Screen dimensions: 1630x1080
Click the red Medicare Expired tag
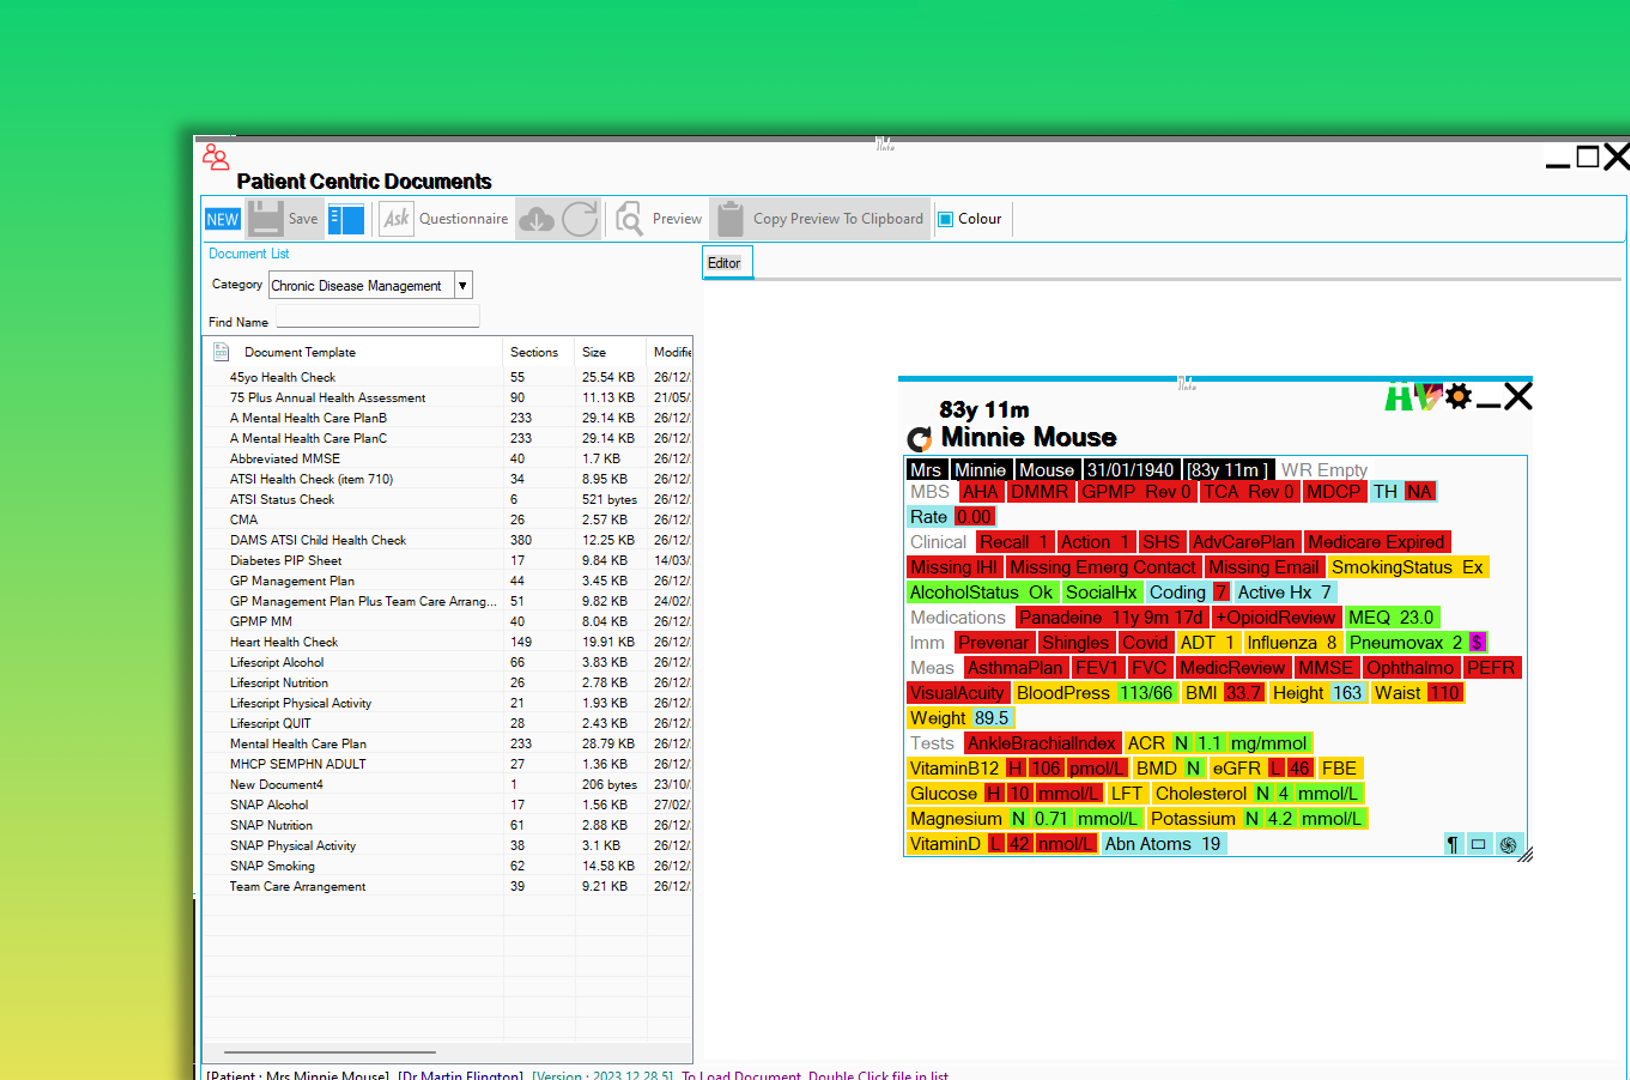[1376, 542]
